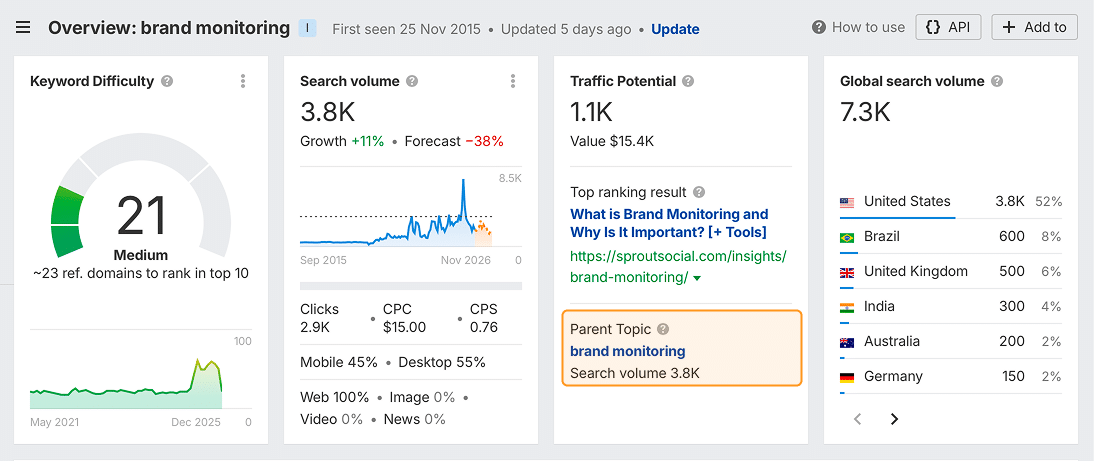Click the API button
This screenshot has height=461, width=1094.
[948, 27]
